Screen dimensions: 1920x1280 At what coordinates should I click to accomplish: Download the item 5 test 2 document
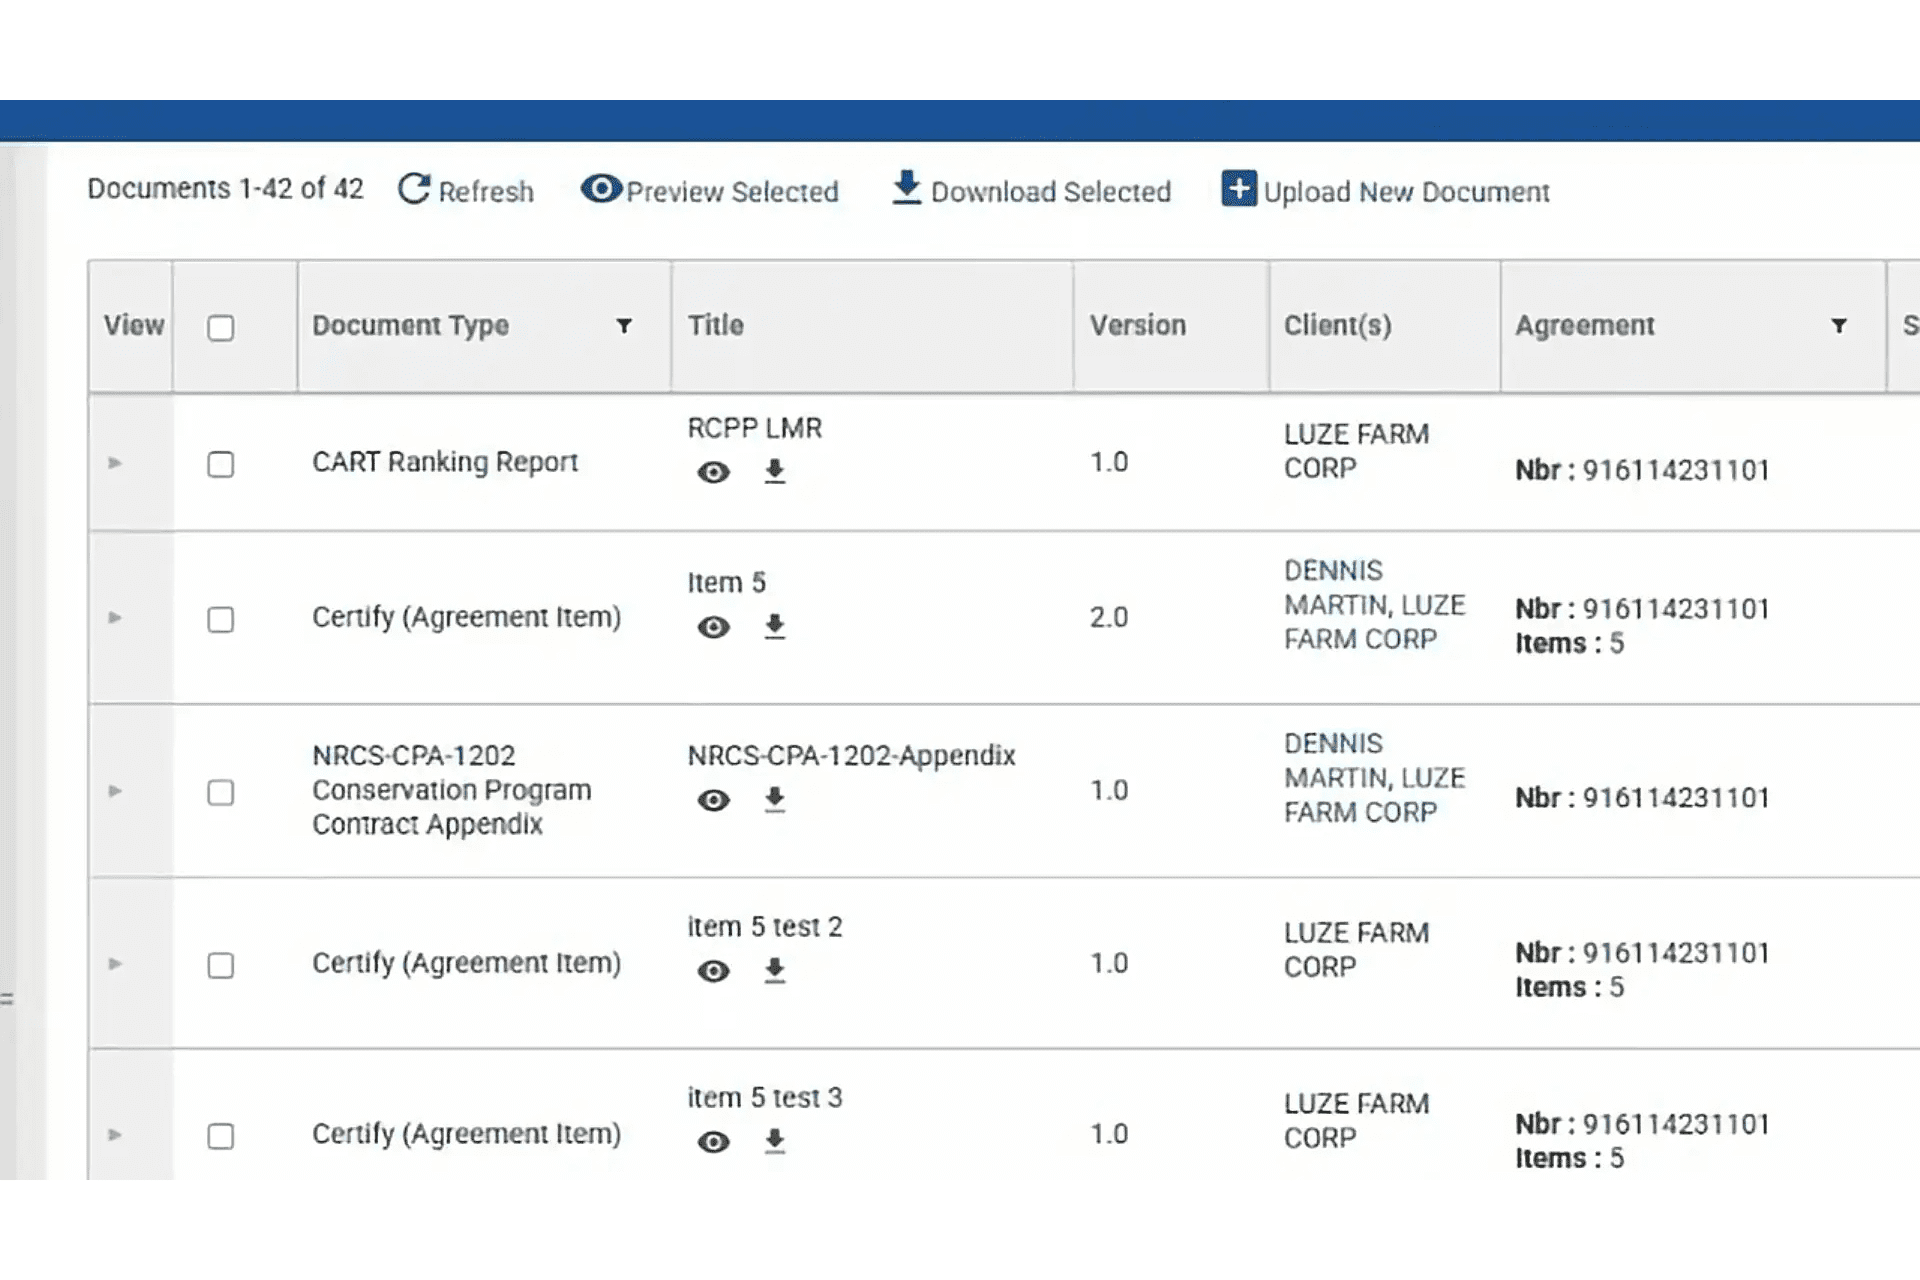coord(775,970)
